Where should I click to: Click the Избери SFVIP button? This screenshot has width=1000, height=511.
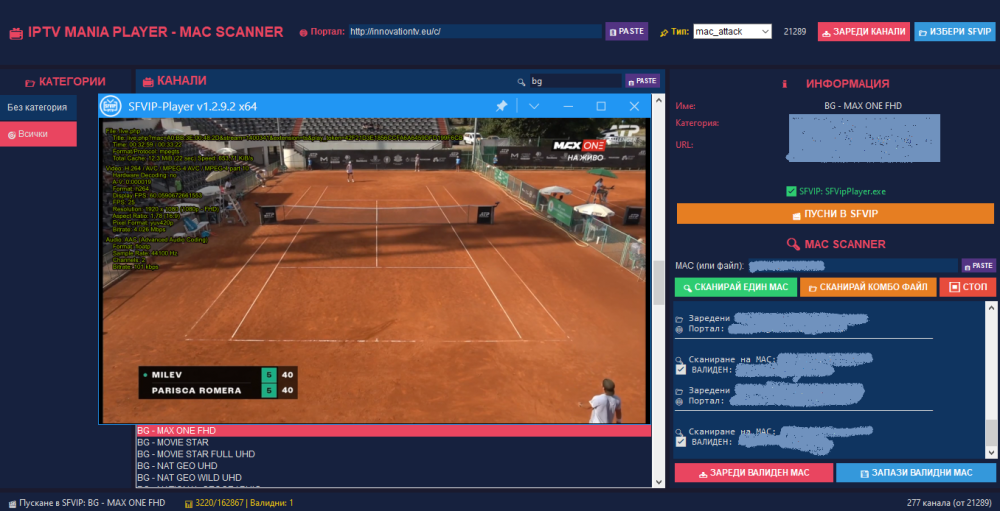[954, 31]
